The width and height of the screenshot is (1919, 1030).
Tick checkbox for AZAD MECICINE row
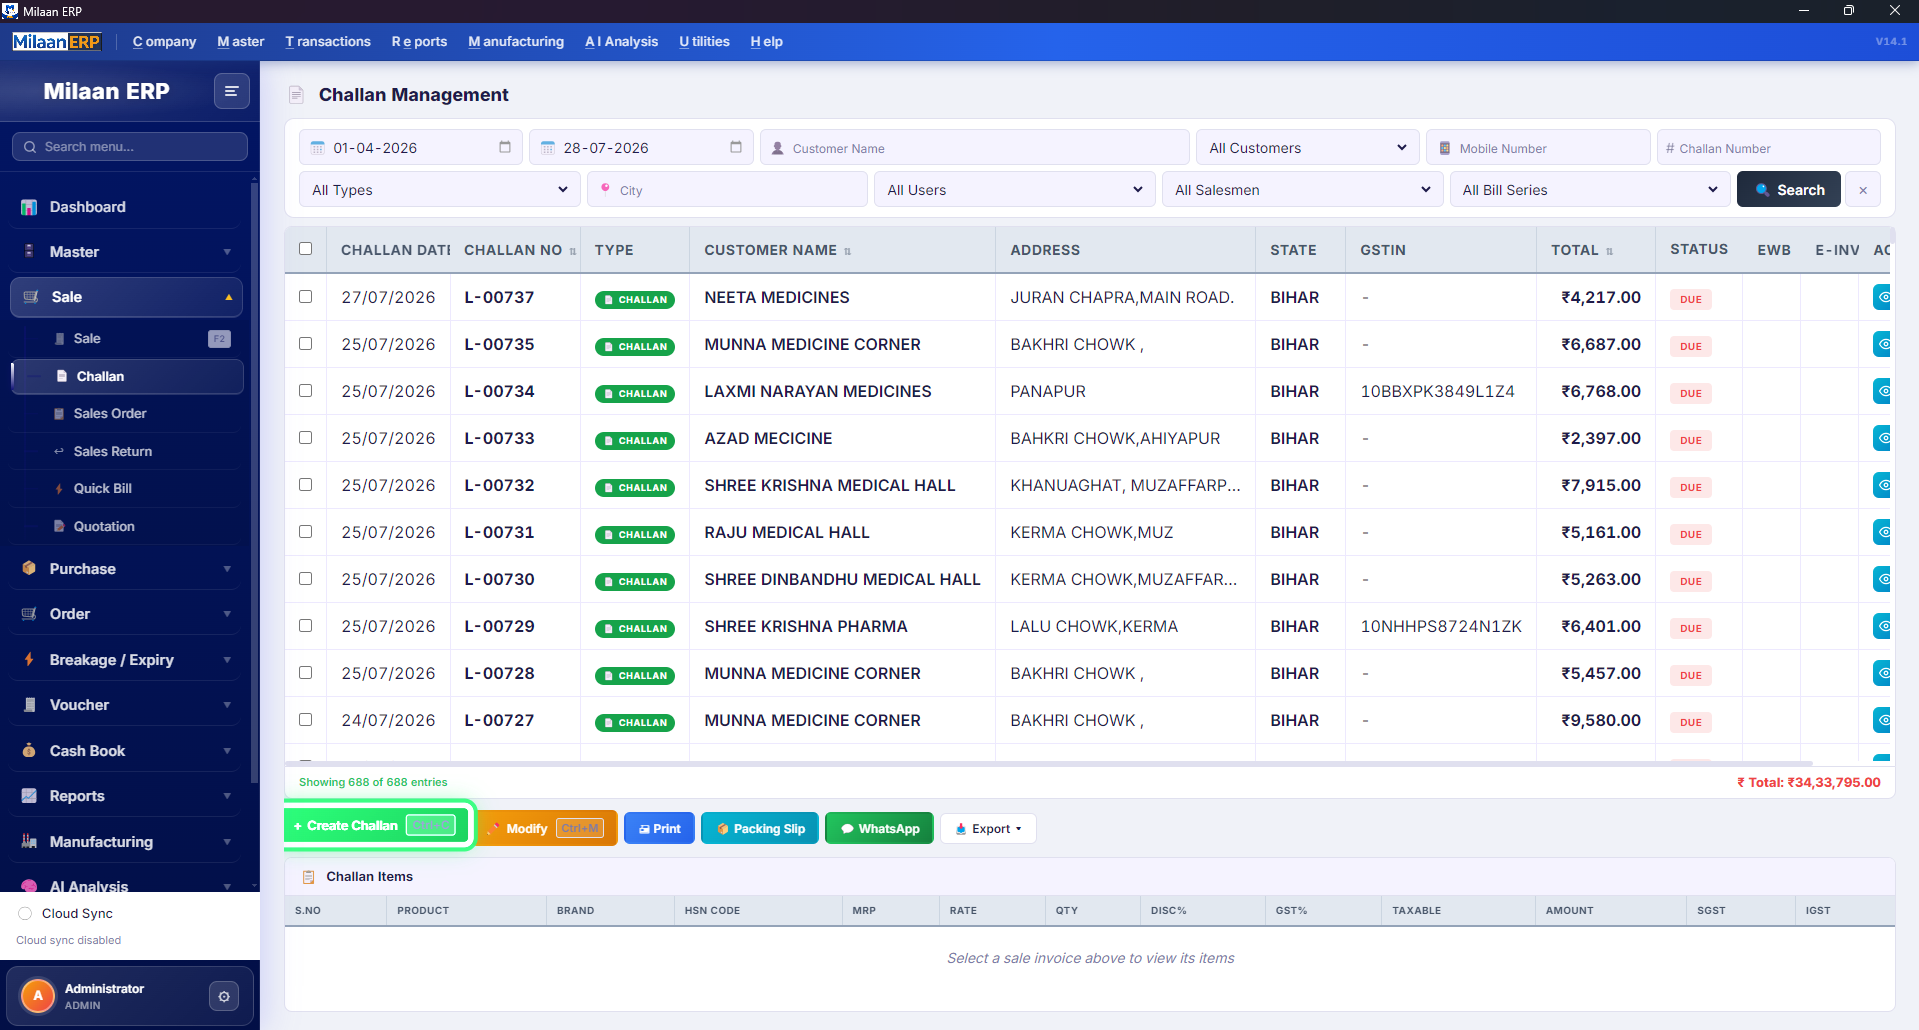click(306, 438)
